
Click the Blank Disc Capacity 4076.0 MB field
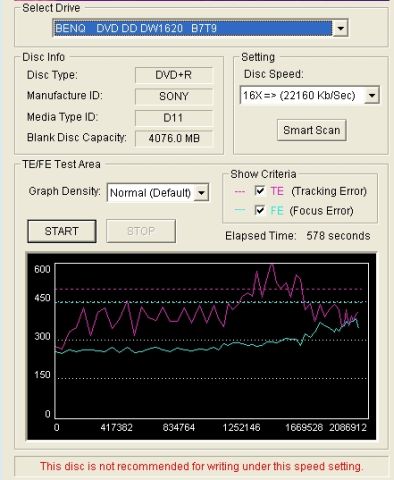tap(174, 138)
